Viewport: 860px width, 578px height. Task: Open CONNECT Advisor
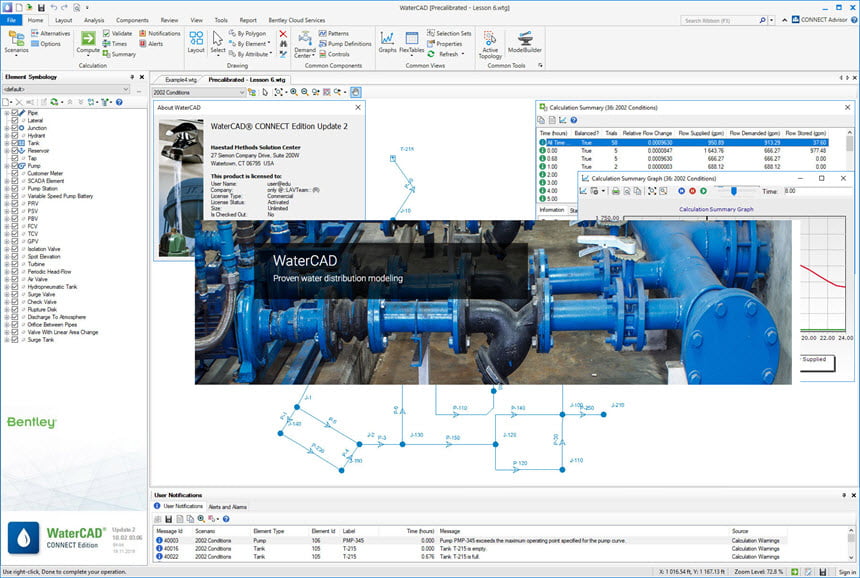point(820,20)
